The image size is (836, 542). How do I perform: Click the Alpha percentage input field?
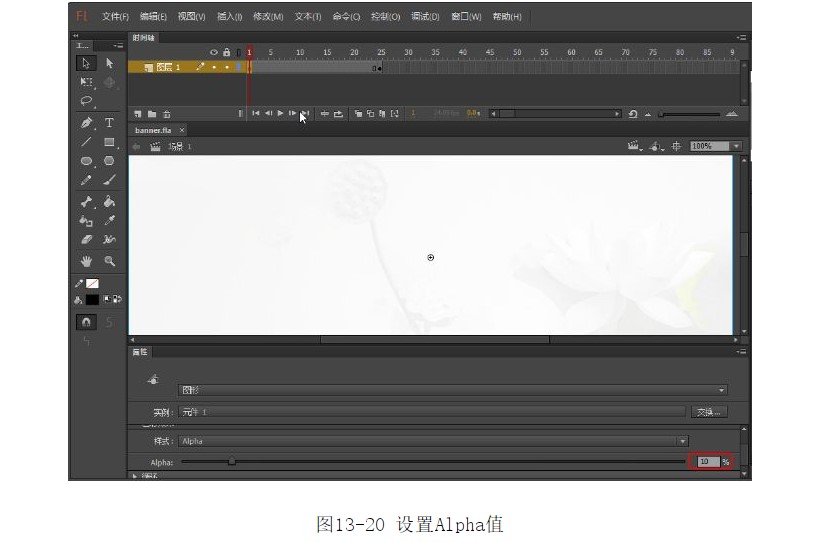pos(705,462)
